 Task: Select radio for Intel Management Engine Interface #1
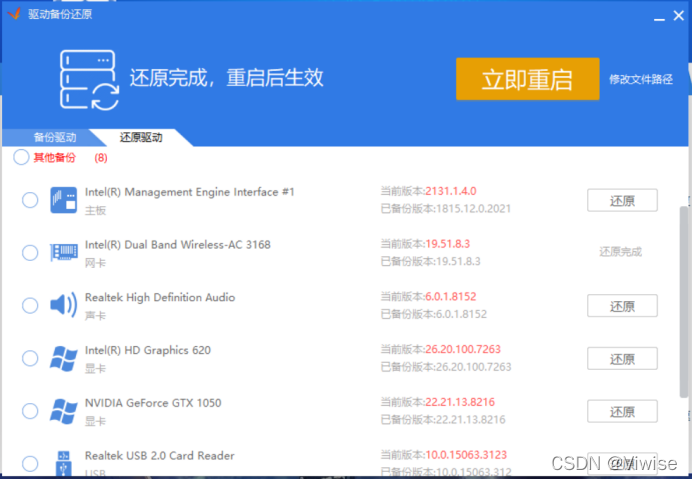[x=30, y=200]
